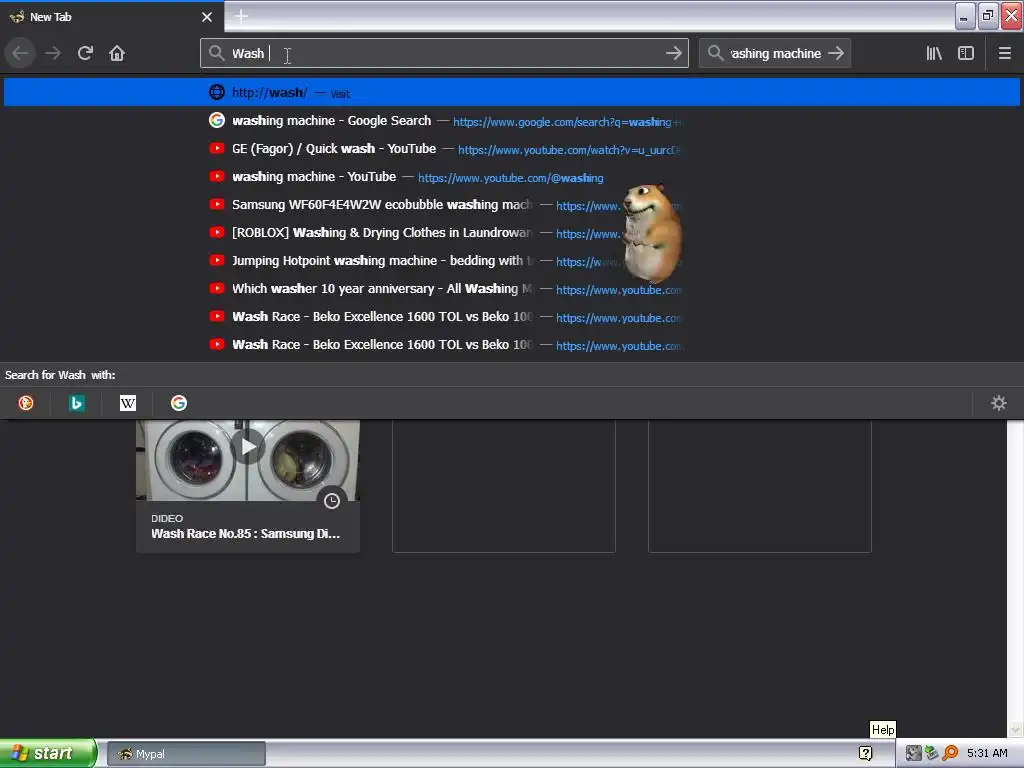Click the leftmost system tray icon
The image size is (1024, 768).
click(x=913, y=754)
